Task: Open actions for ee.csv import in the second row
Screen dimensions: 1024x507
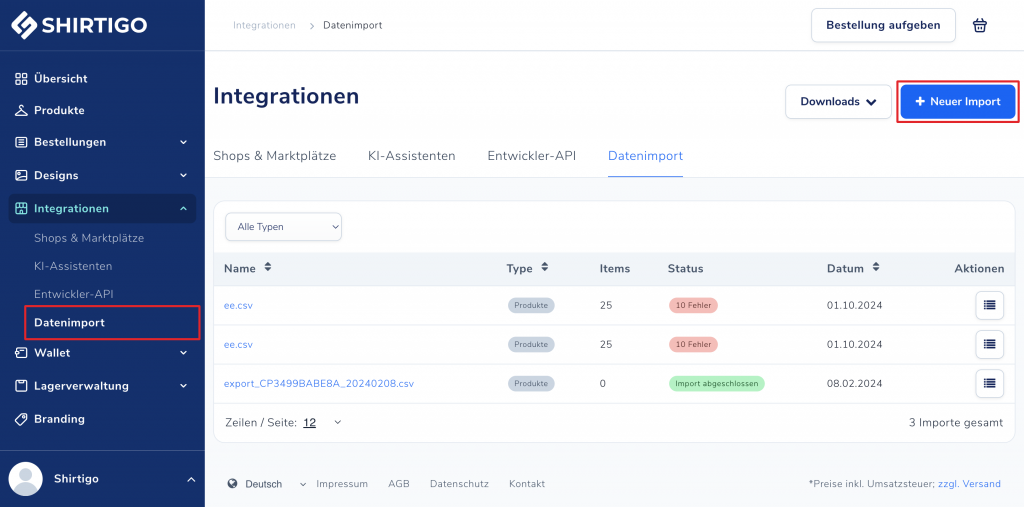Action: [x=989, y=344]
